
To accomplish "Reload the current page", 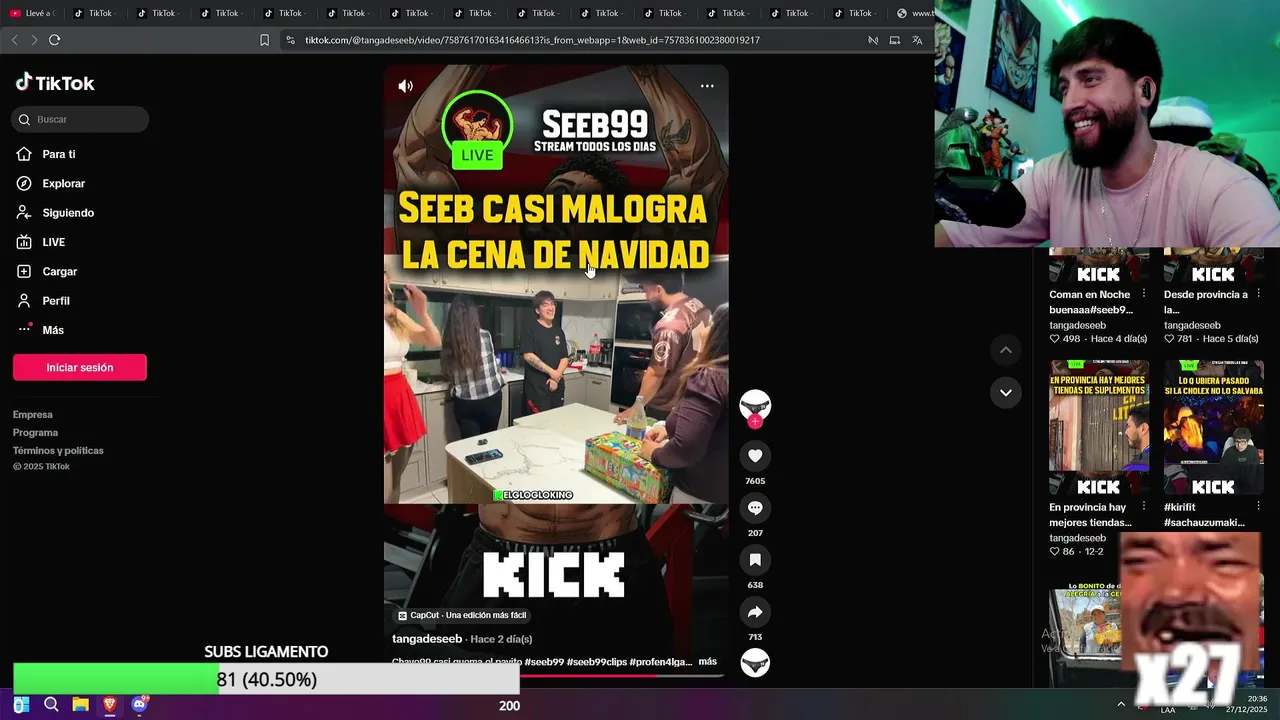I will point(55,40).
